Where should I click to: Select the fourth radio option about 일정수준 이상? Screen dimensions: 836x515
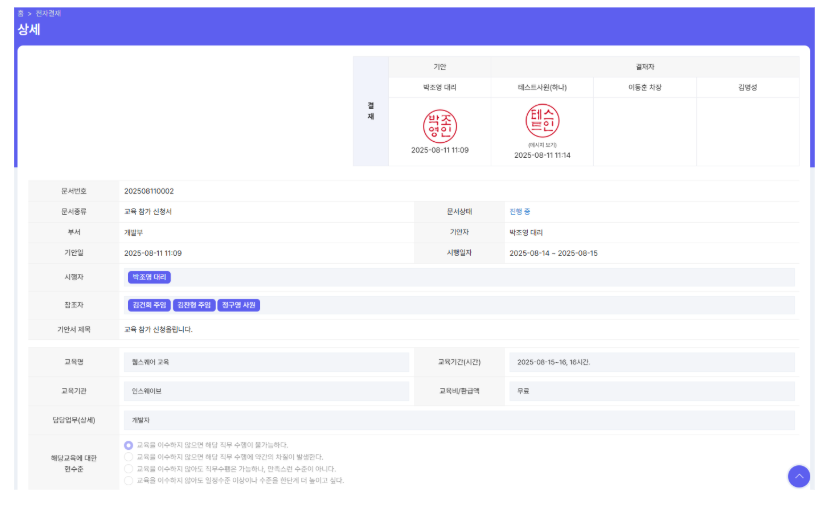(129, 480)
